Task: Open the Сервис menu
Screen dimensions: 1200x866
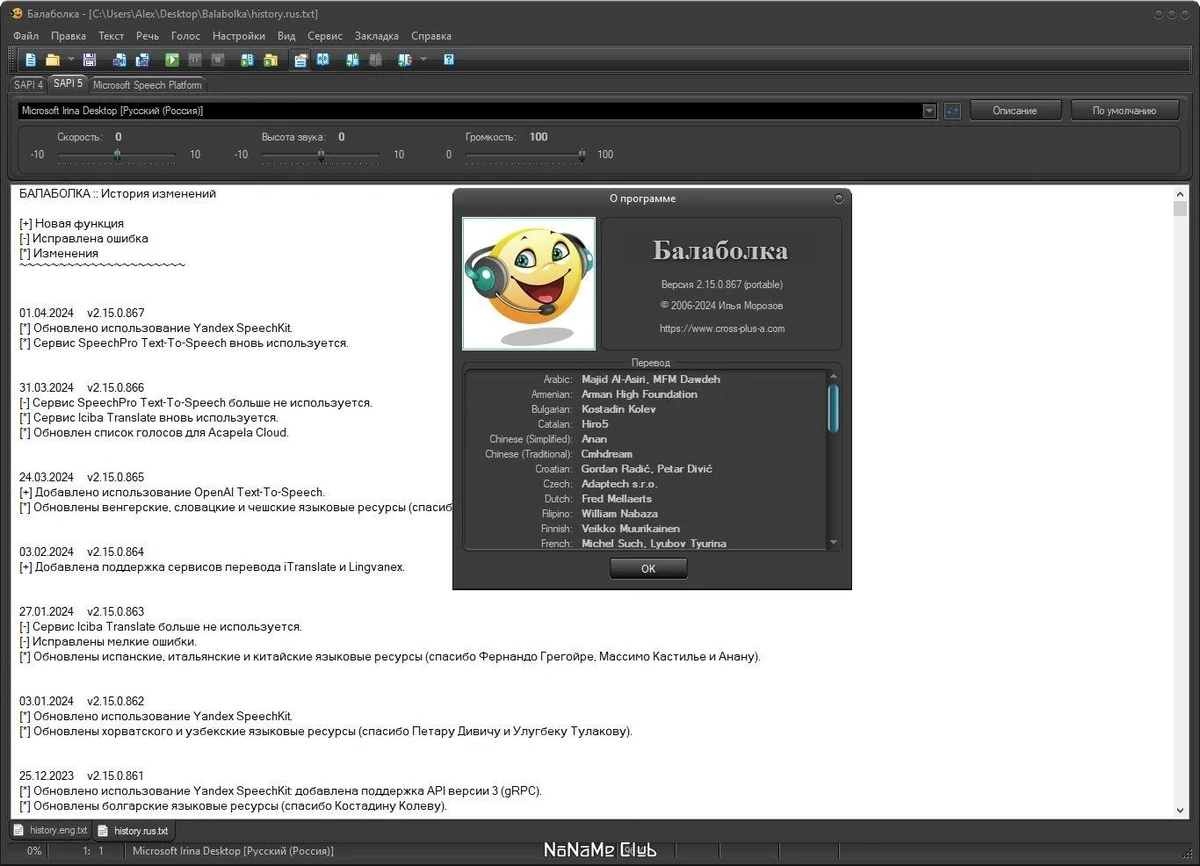Action: click(325, 36)
